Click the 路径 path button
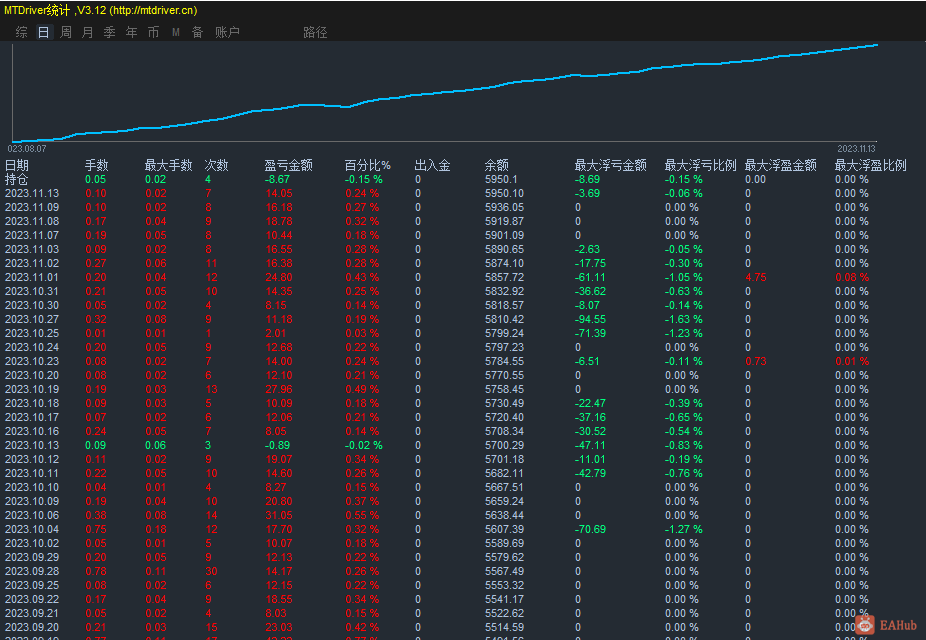 (x=315, y=32)
